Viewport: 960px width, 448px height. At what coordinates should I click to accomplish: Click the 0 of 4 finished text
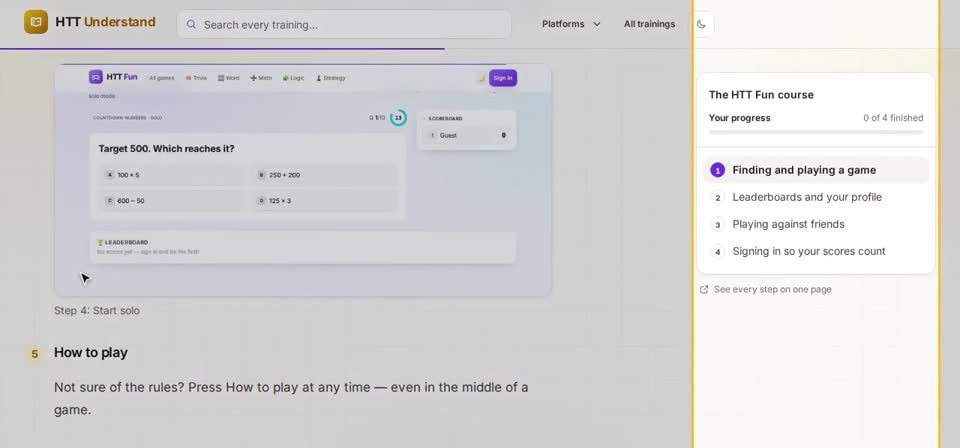point(893,118)
